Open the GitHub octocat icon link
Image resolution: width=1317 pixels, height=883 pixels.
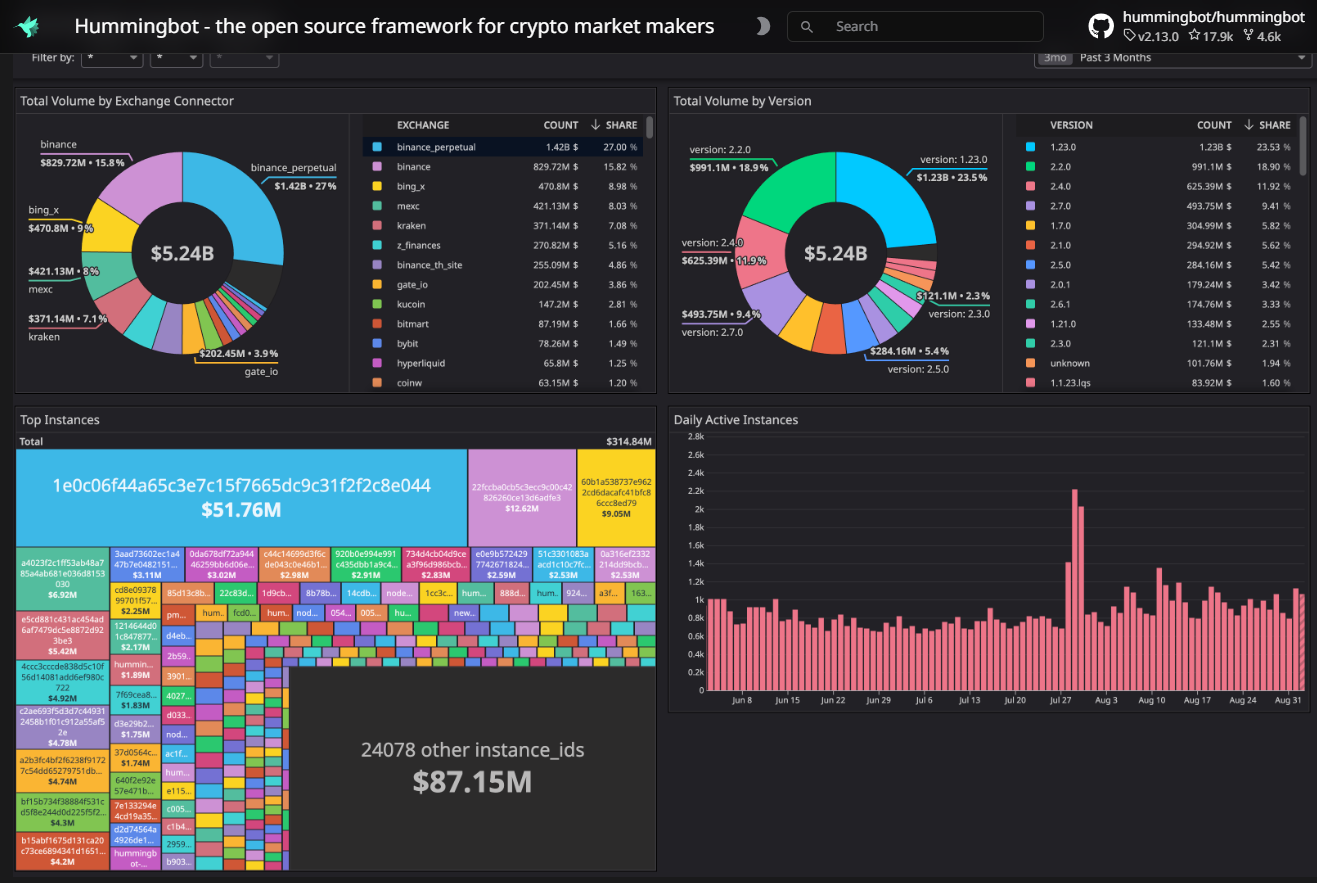(x=1101, y=27)
